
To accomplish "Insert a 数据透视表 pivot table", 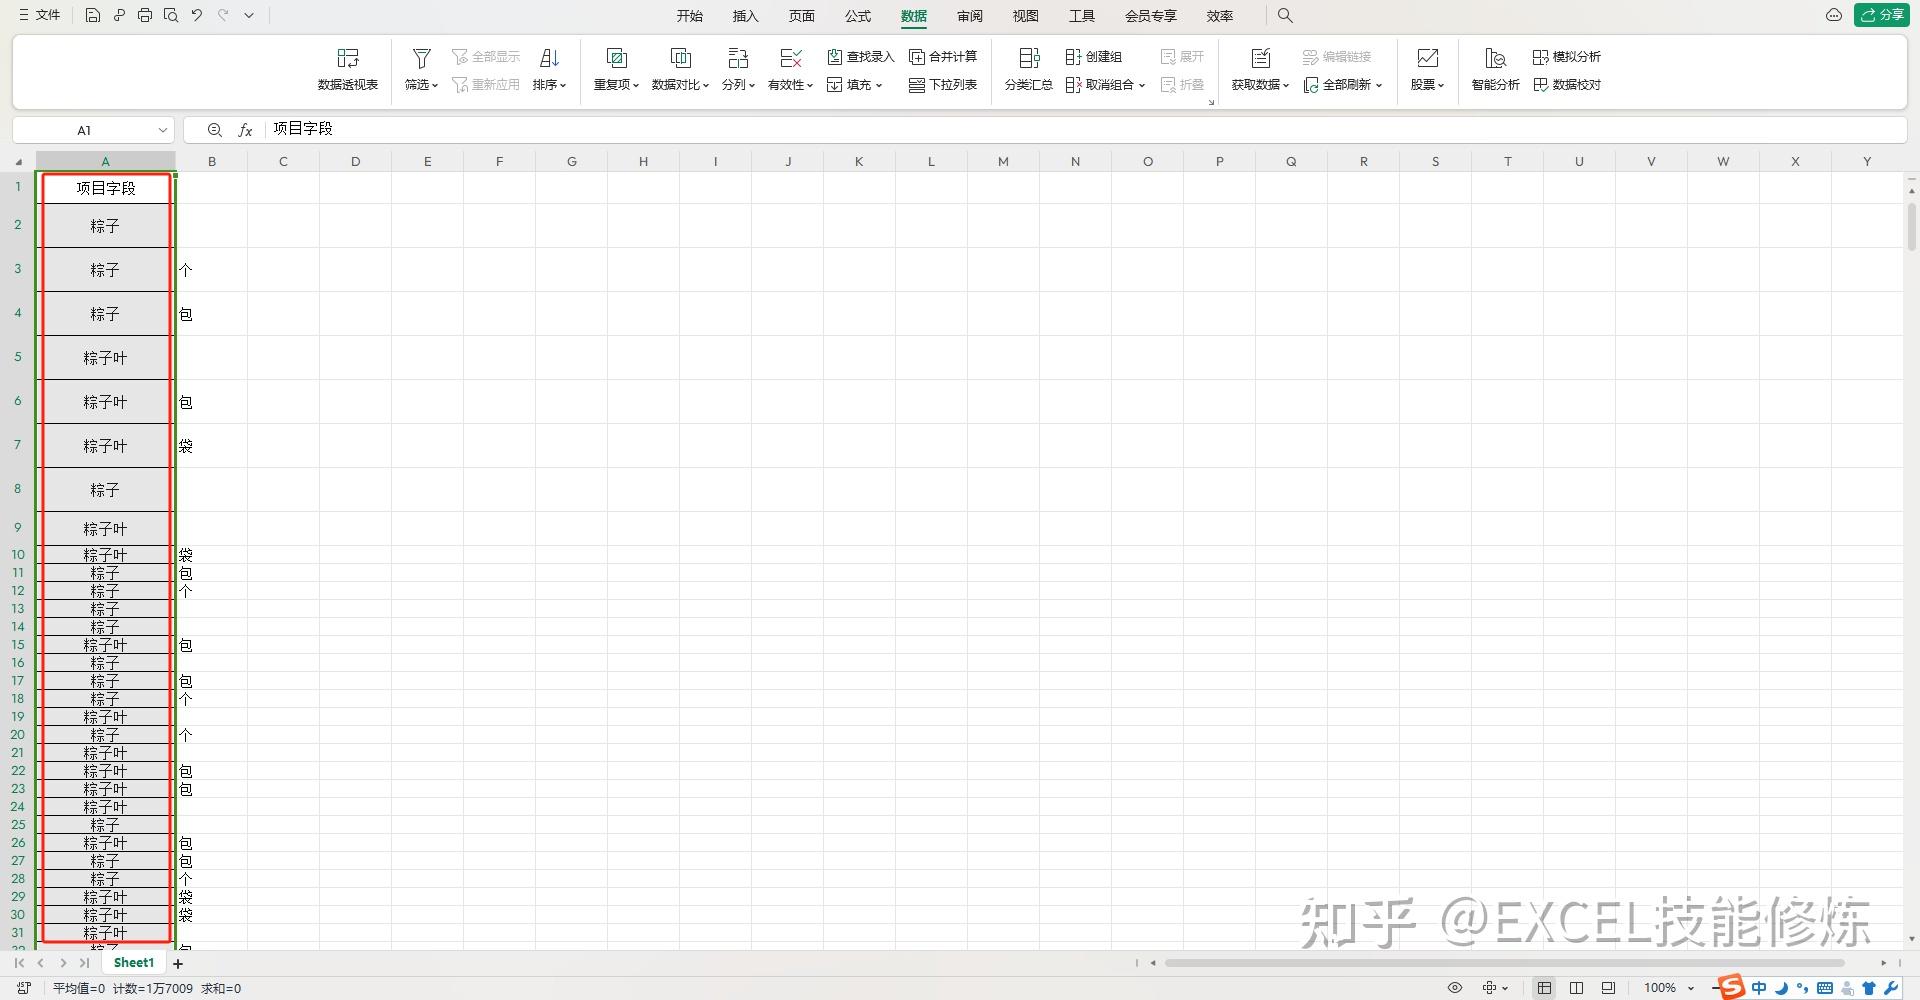I will 347,69.
